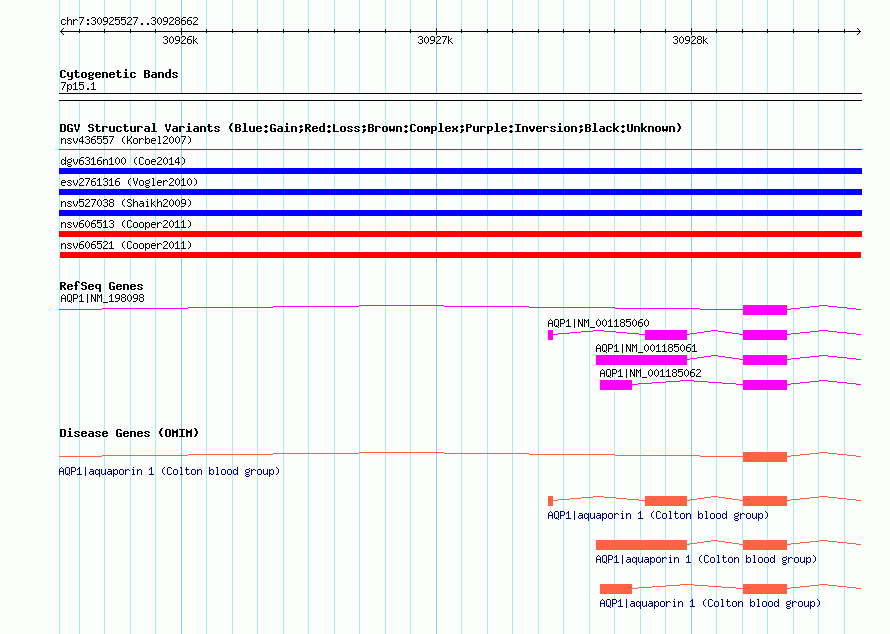Click the small orange exon of second OMIM transcript
Image resolution: width=890 pixels, height=634 pixels.
coord(550,501)
